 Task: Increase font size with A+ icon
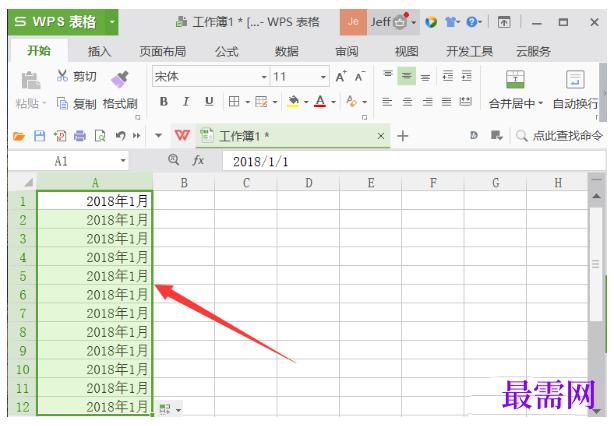tap(341, 76)
